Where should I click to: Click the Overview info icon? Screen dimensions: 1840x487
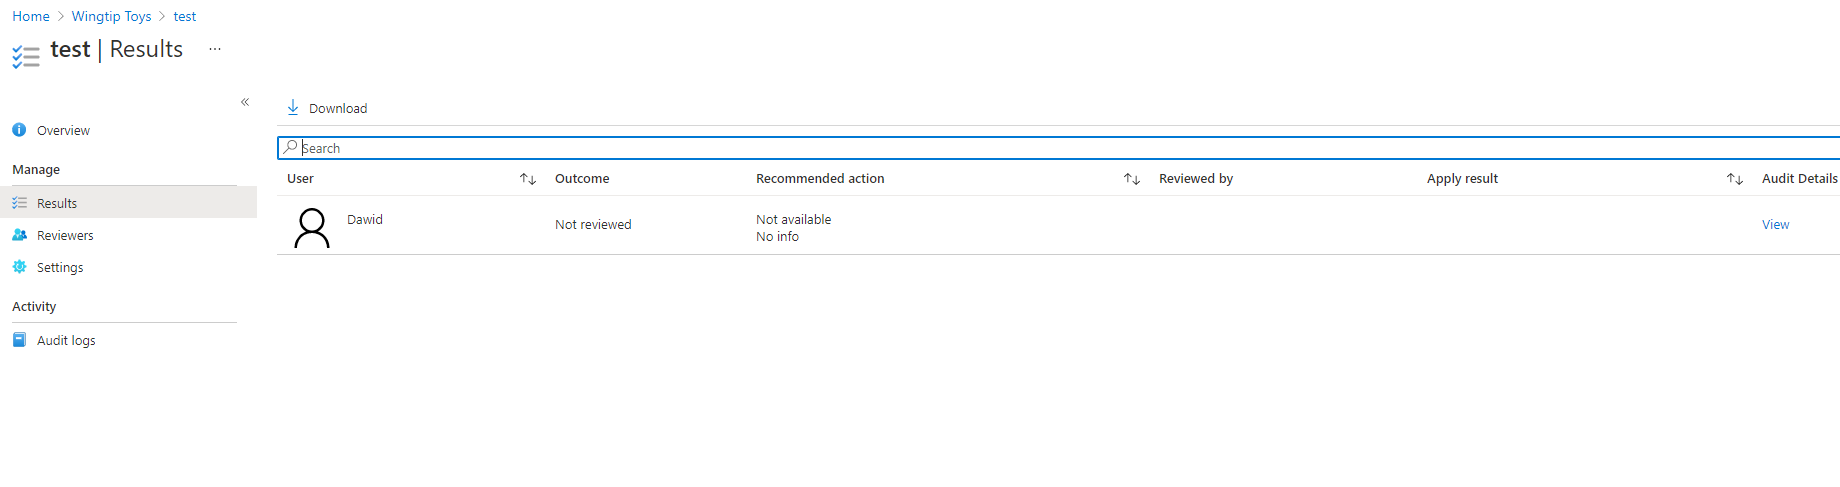coord(19,130)
